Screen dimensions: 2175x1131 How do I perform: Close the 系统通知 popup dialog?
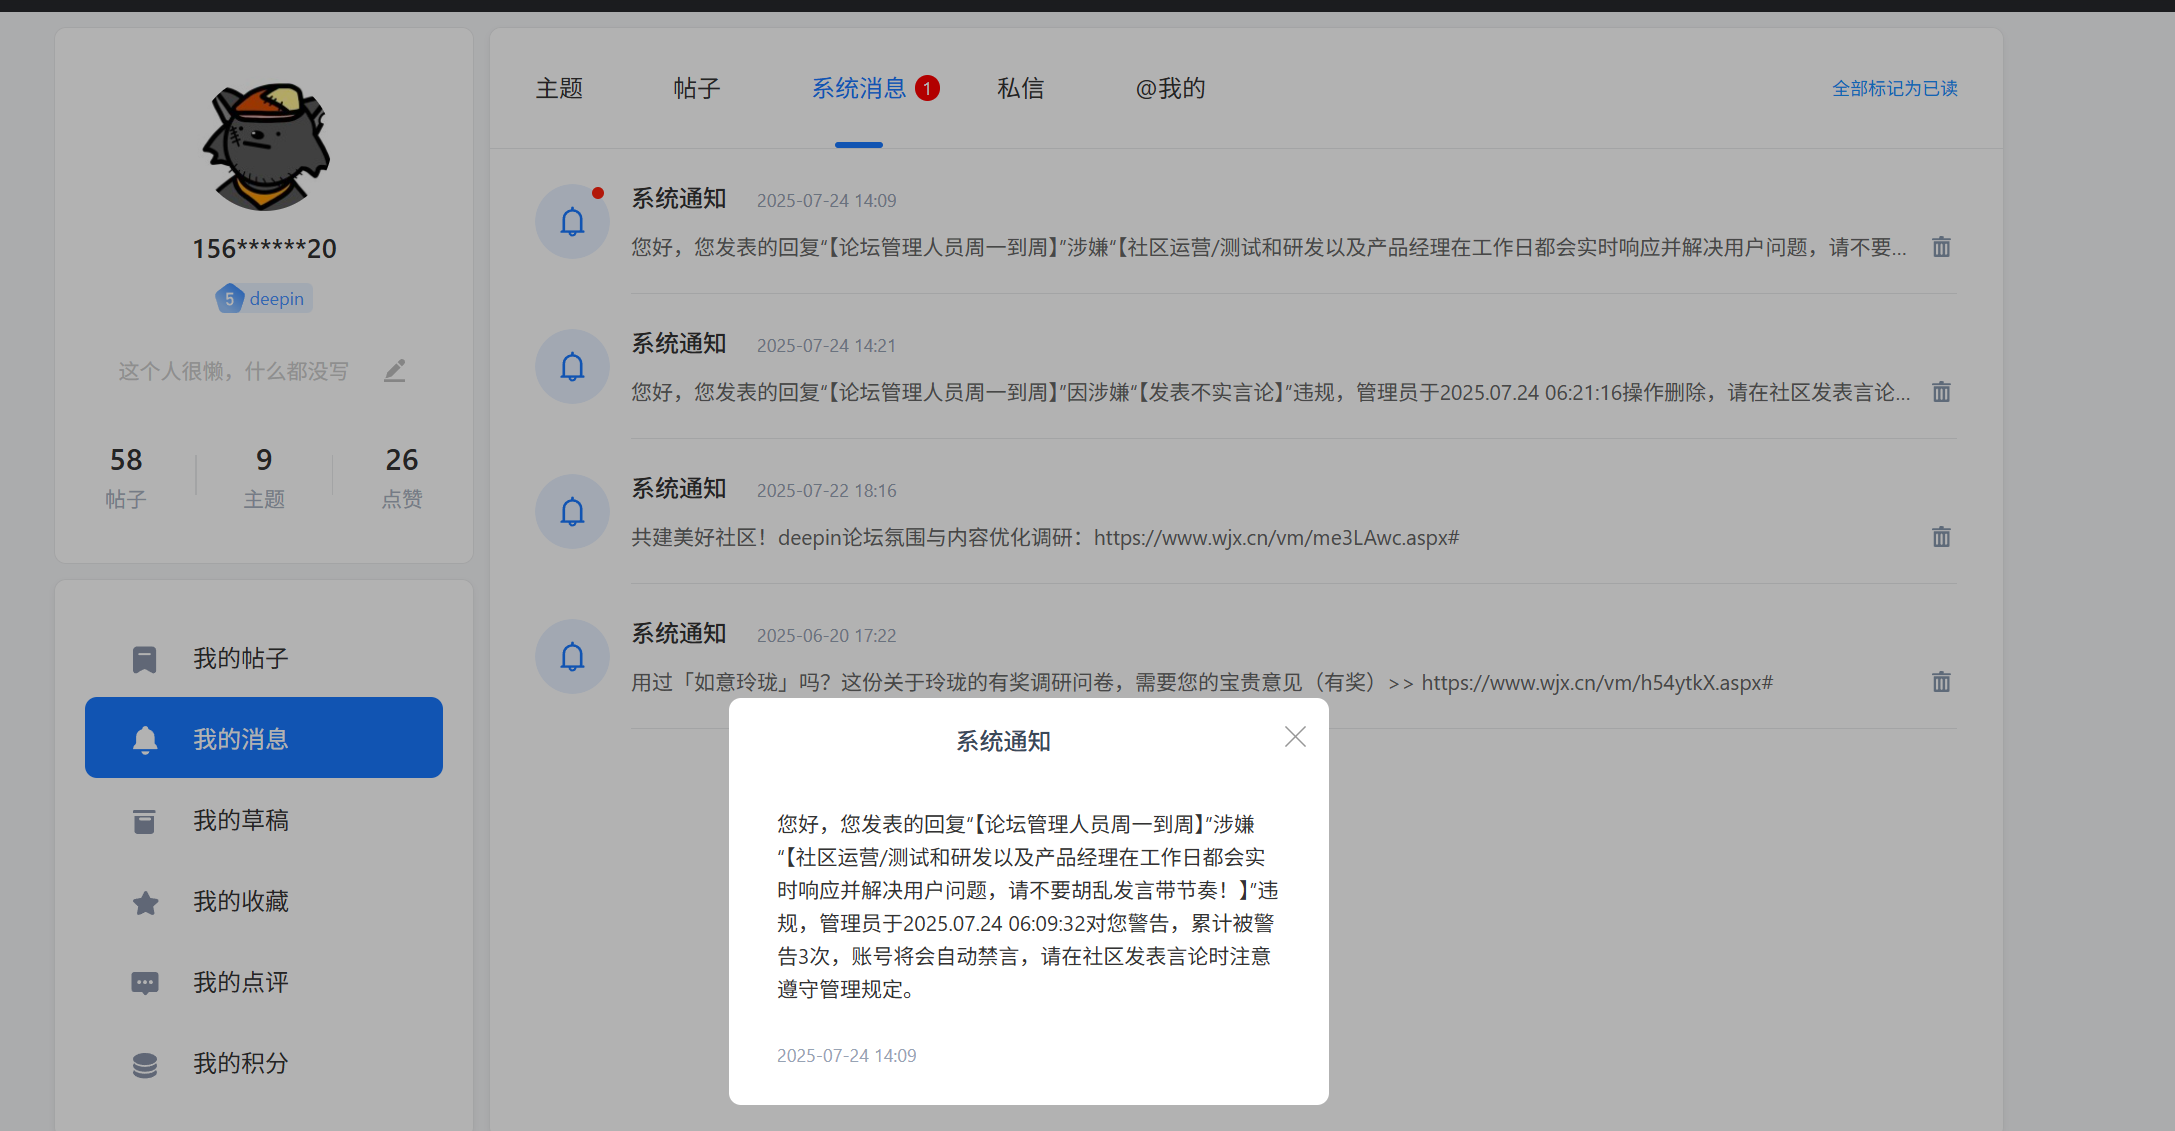click(1295, 737)
